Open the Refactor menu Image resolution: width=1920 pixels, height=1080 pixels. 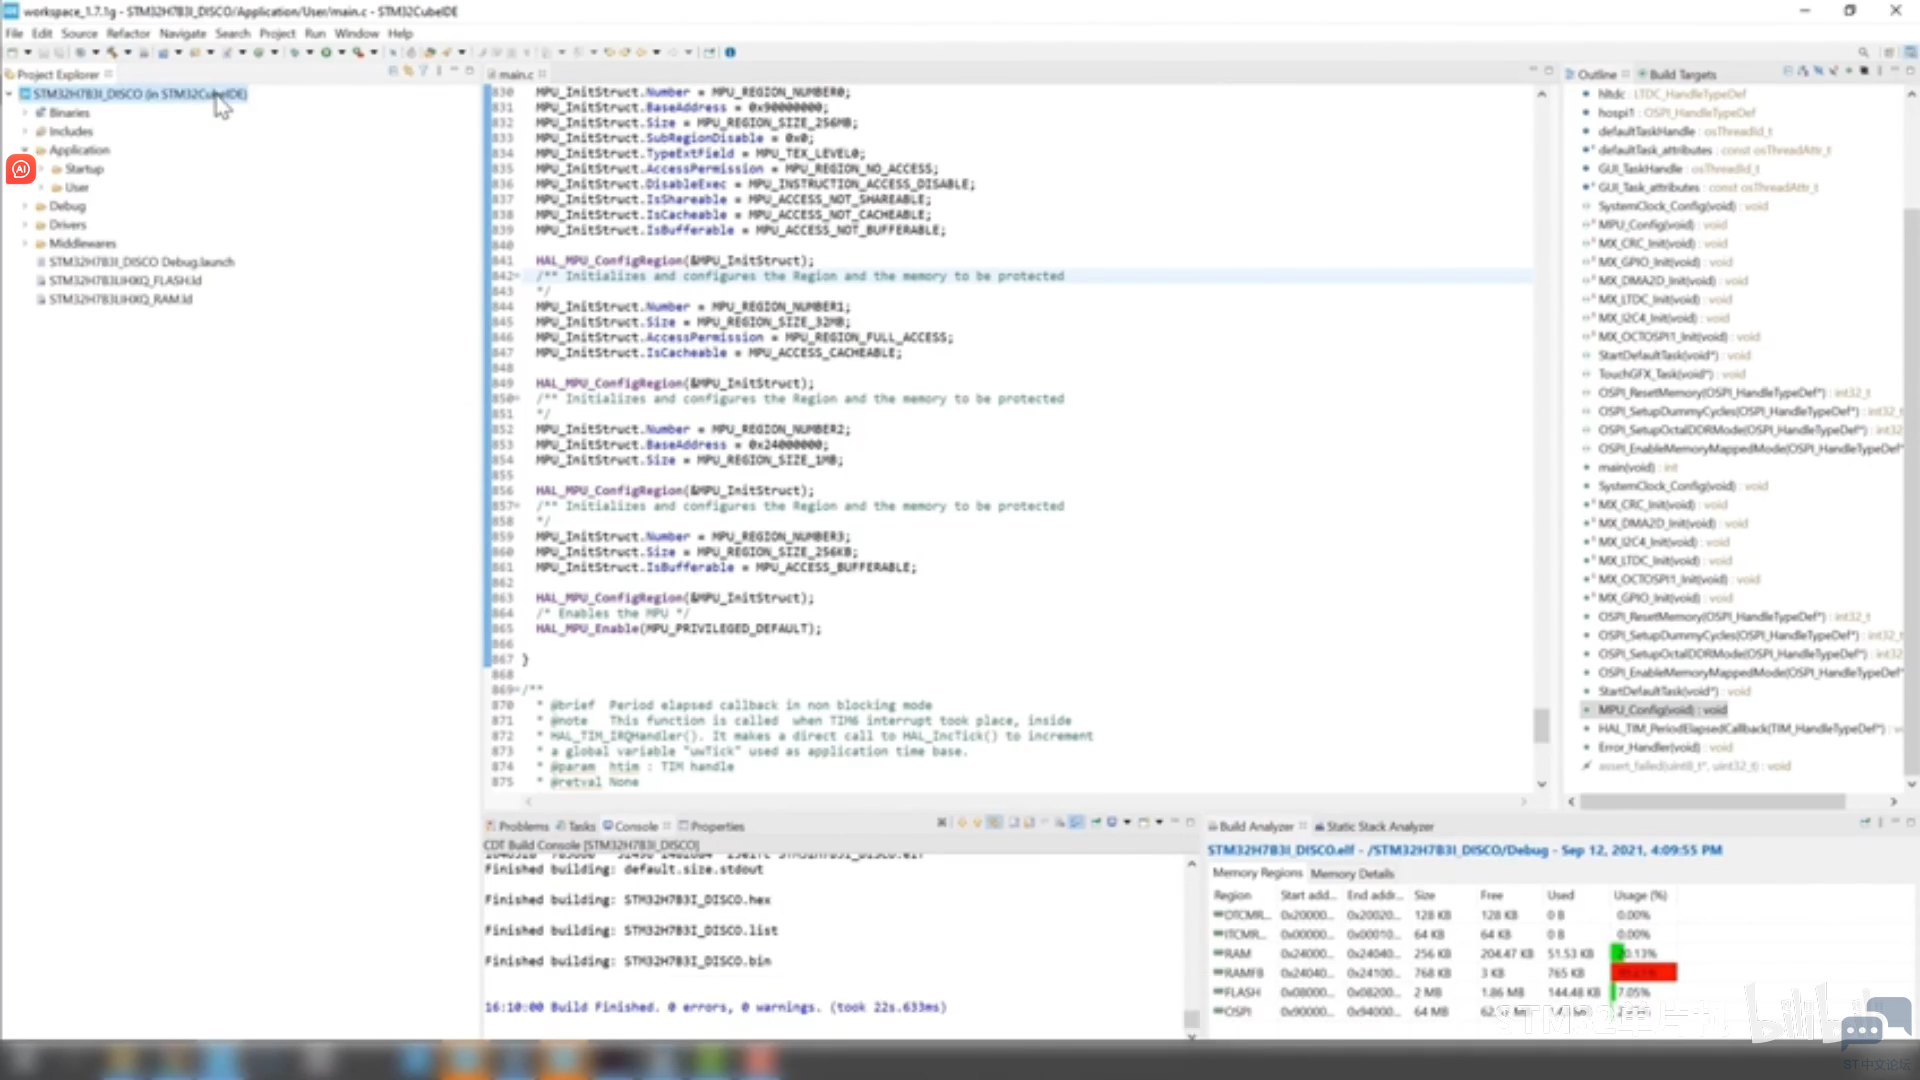click(x=128, y=33)
